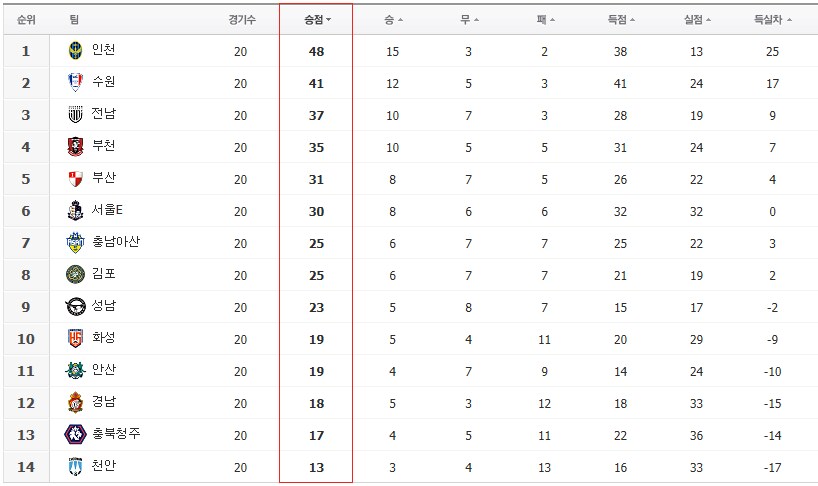The width and height of the screenshot is (818, 486).
Task: Sort the table by 승점 column
Action: pyautogui.click(x=317, y=20)
